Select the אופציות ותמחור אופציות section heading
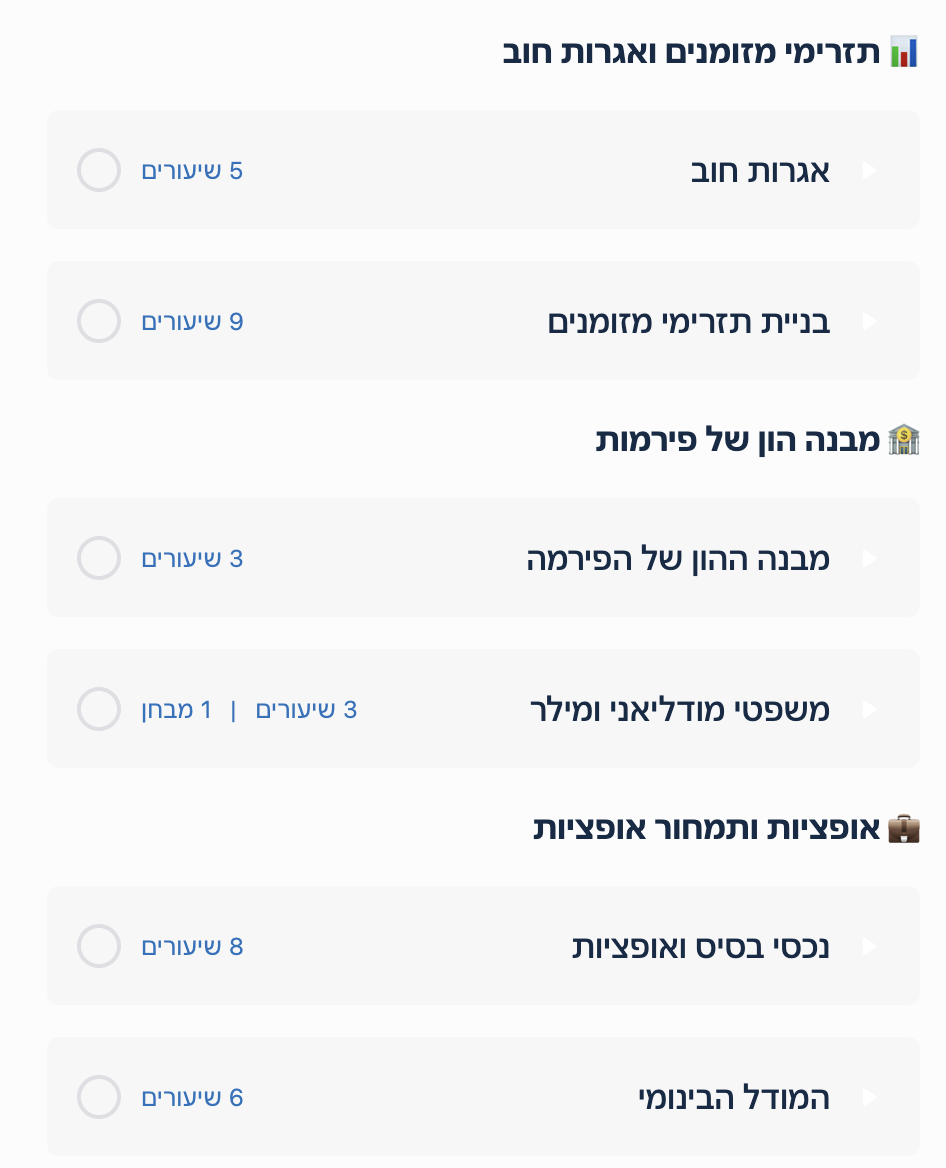Image resolution: width=946 pixels, height=1168 pixels. (706, 829)
